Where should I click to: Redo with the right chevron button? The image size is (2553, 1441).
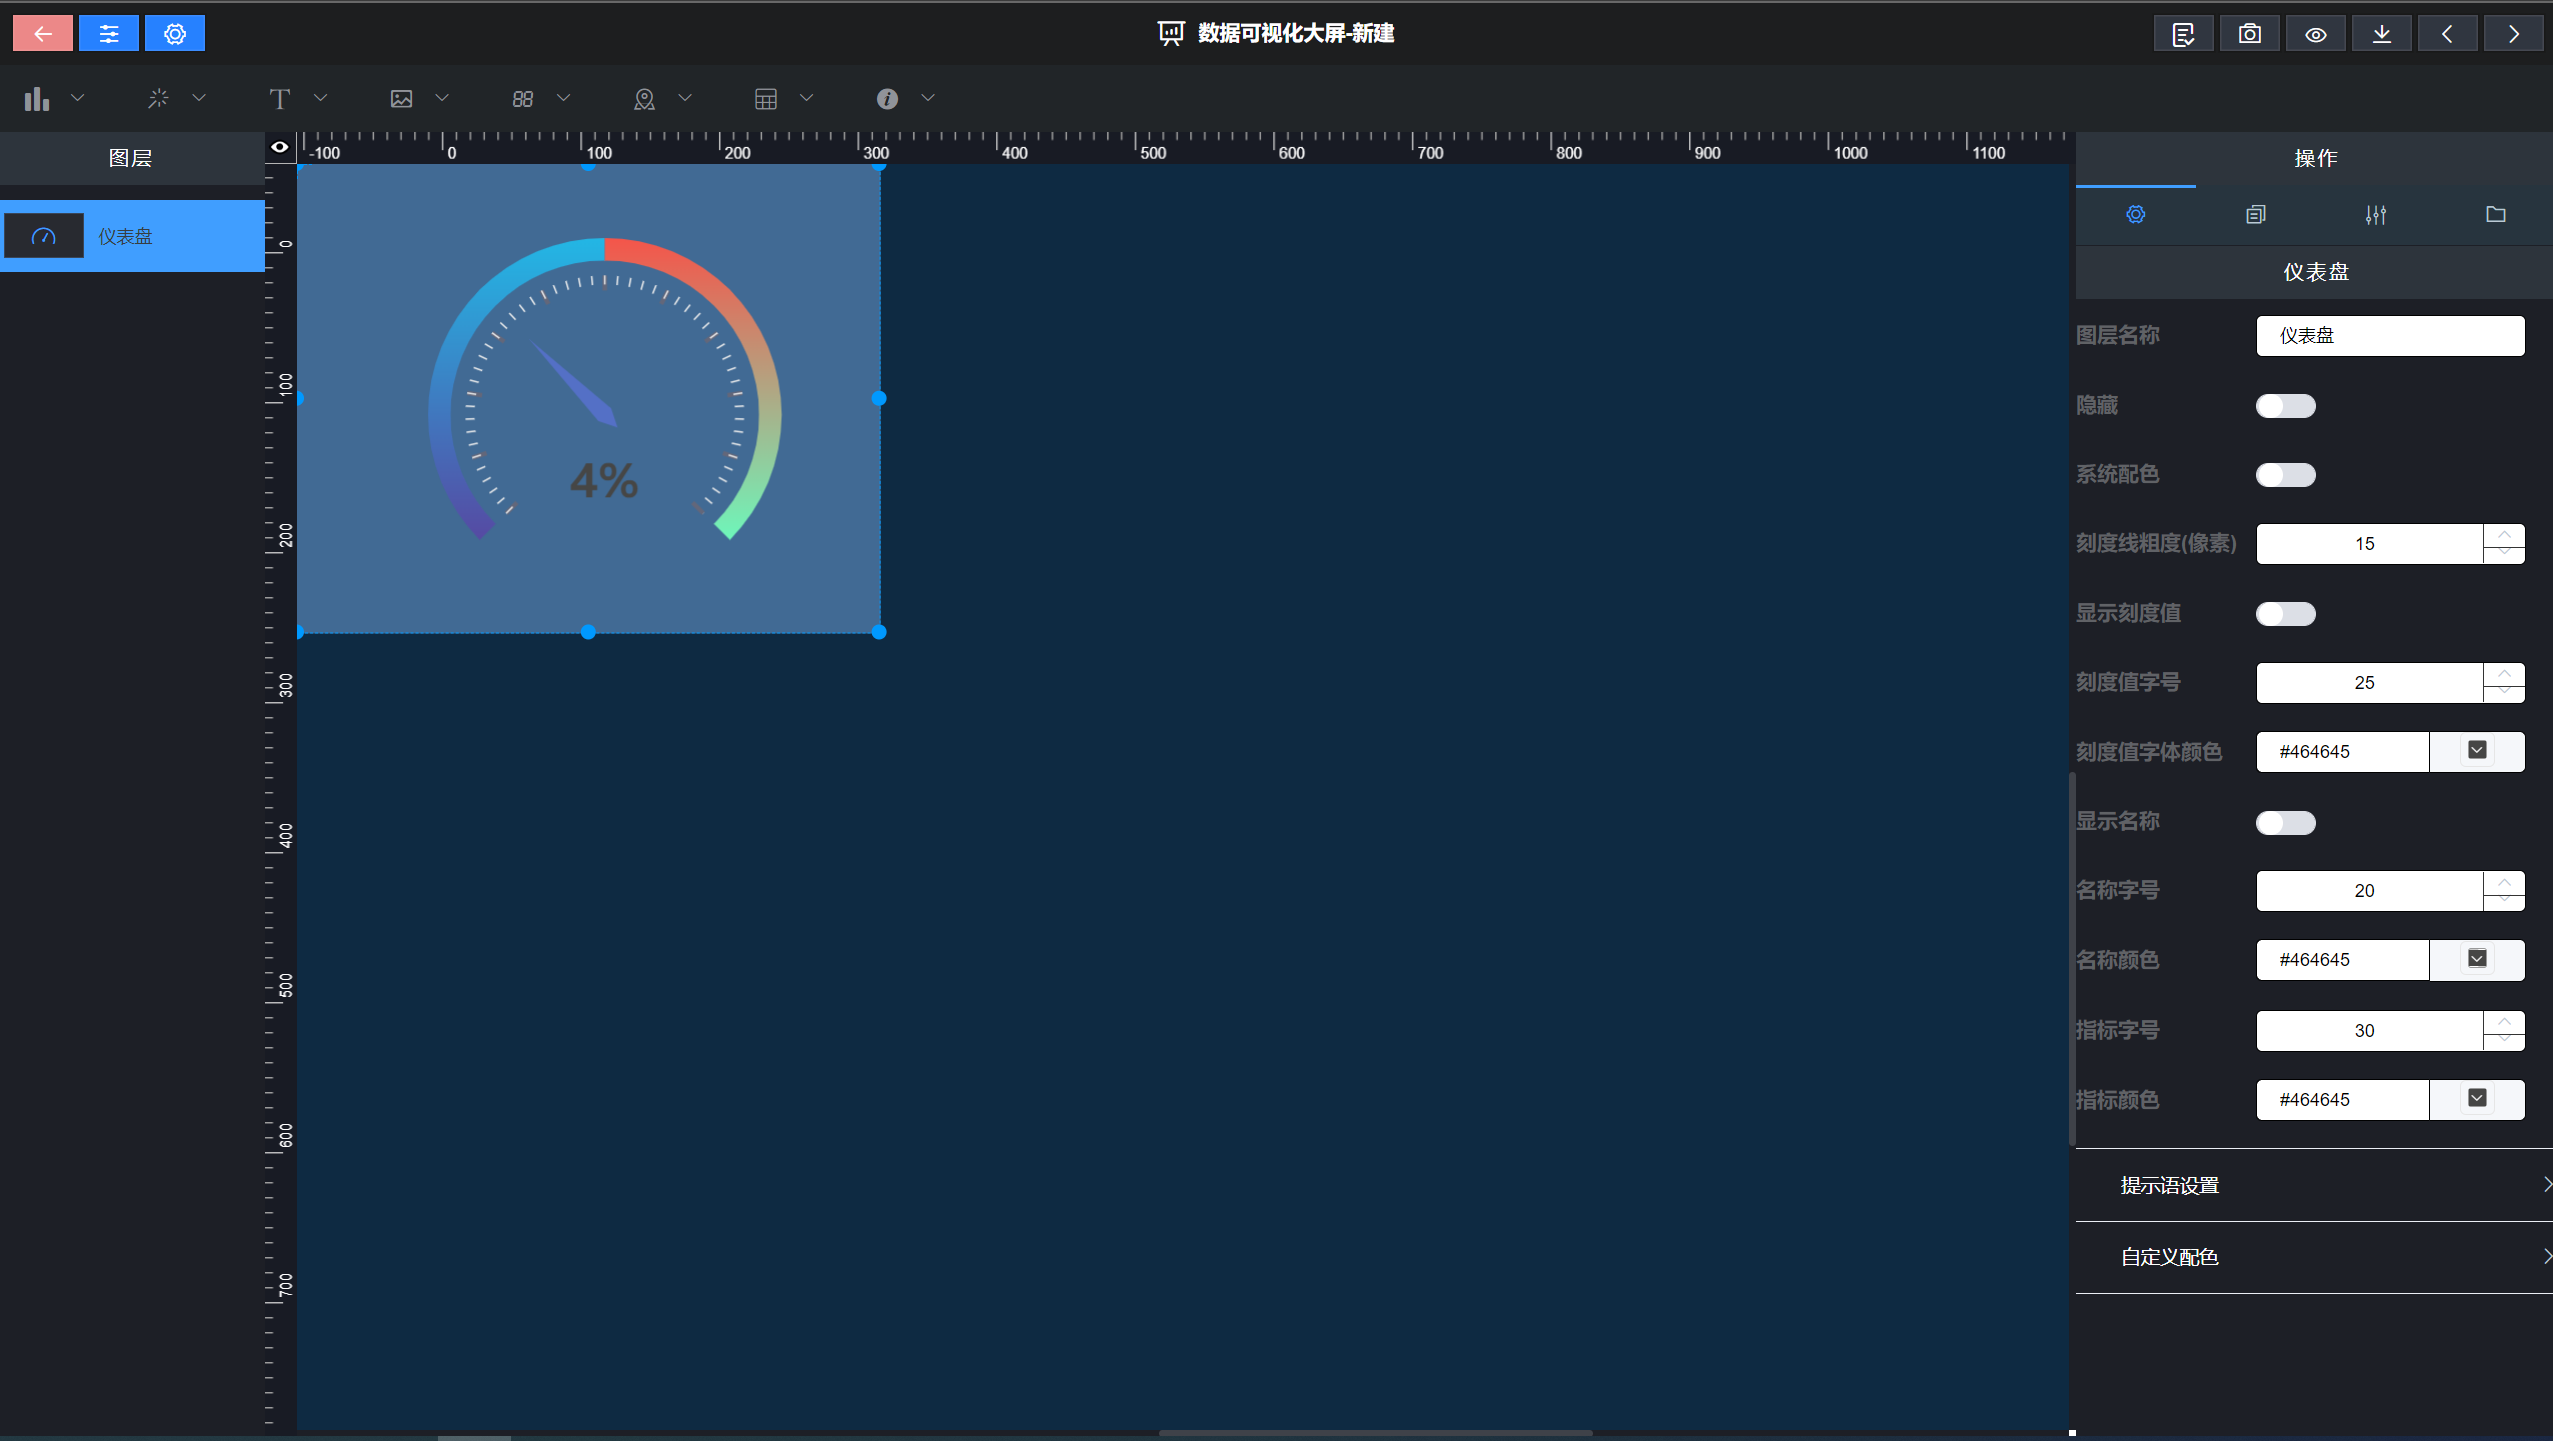[2514, 33]
